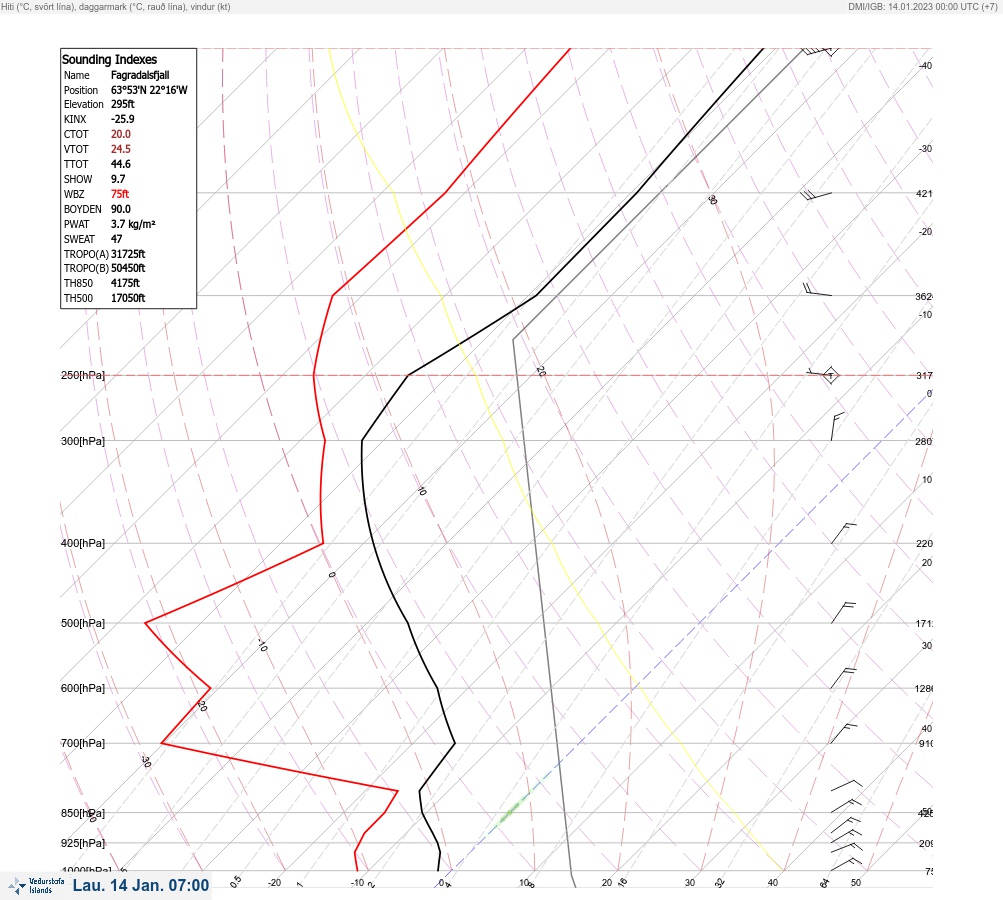This screenshot has width=1003, height=900.
Task: Click the 500[hPa] pressure label
Action: tap(83, 623)
